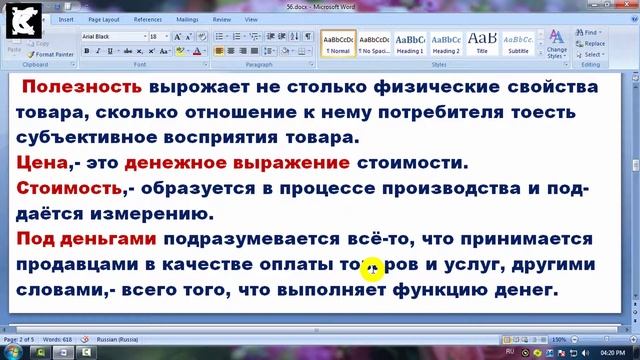The width and height of the screenshot is (640, 360).
Task: Open Change Case dropdown
Action: tap(165, 51)
